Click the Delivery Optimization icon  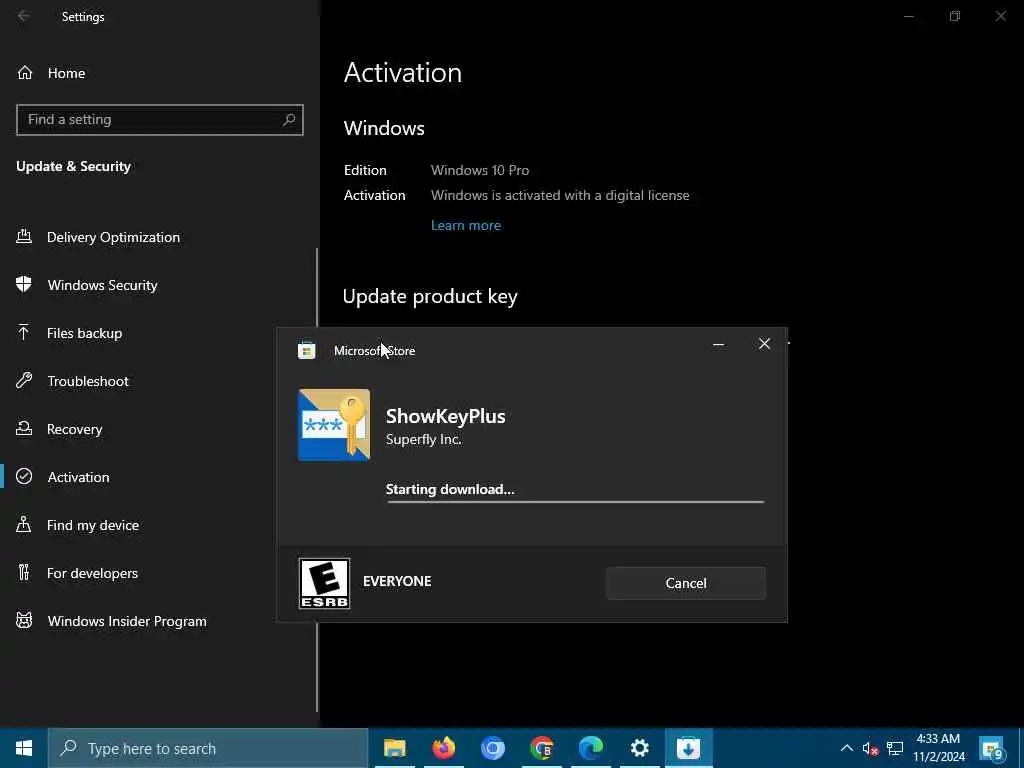[24, 236]
